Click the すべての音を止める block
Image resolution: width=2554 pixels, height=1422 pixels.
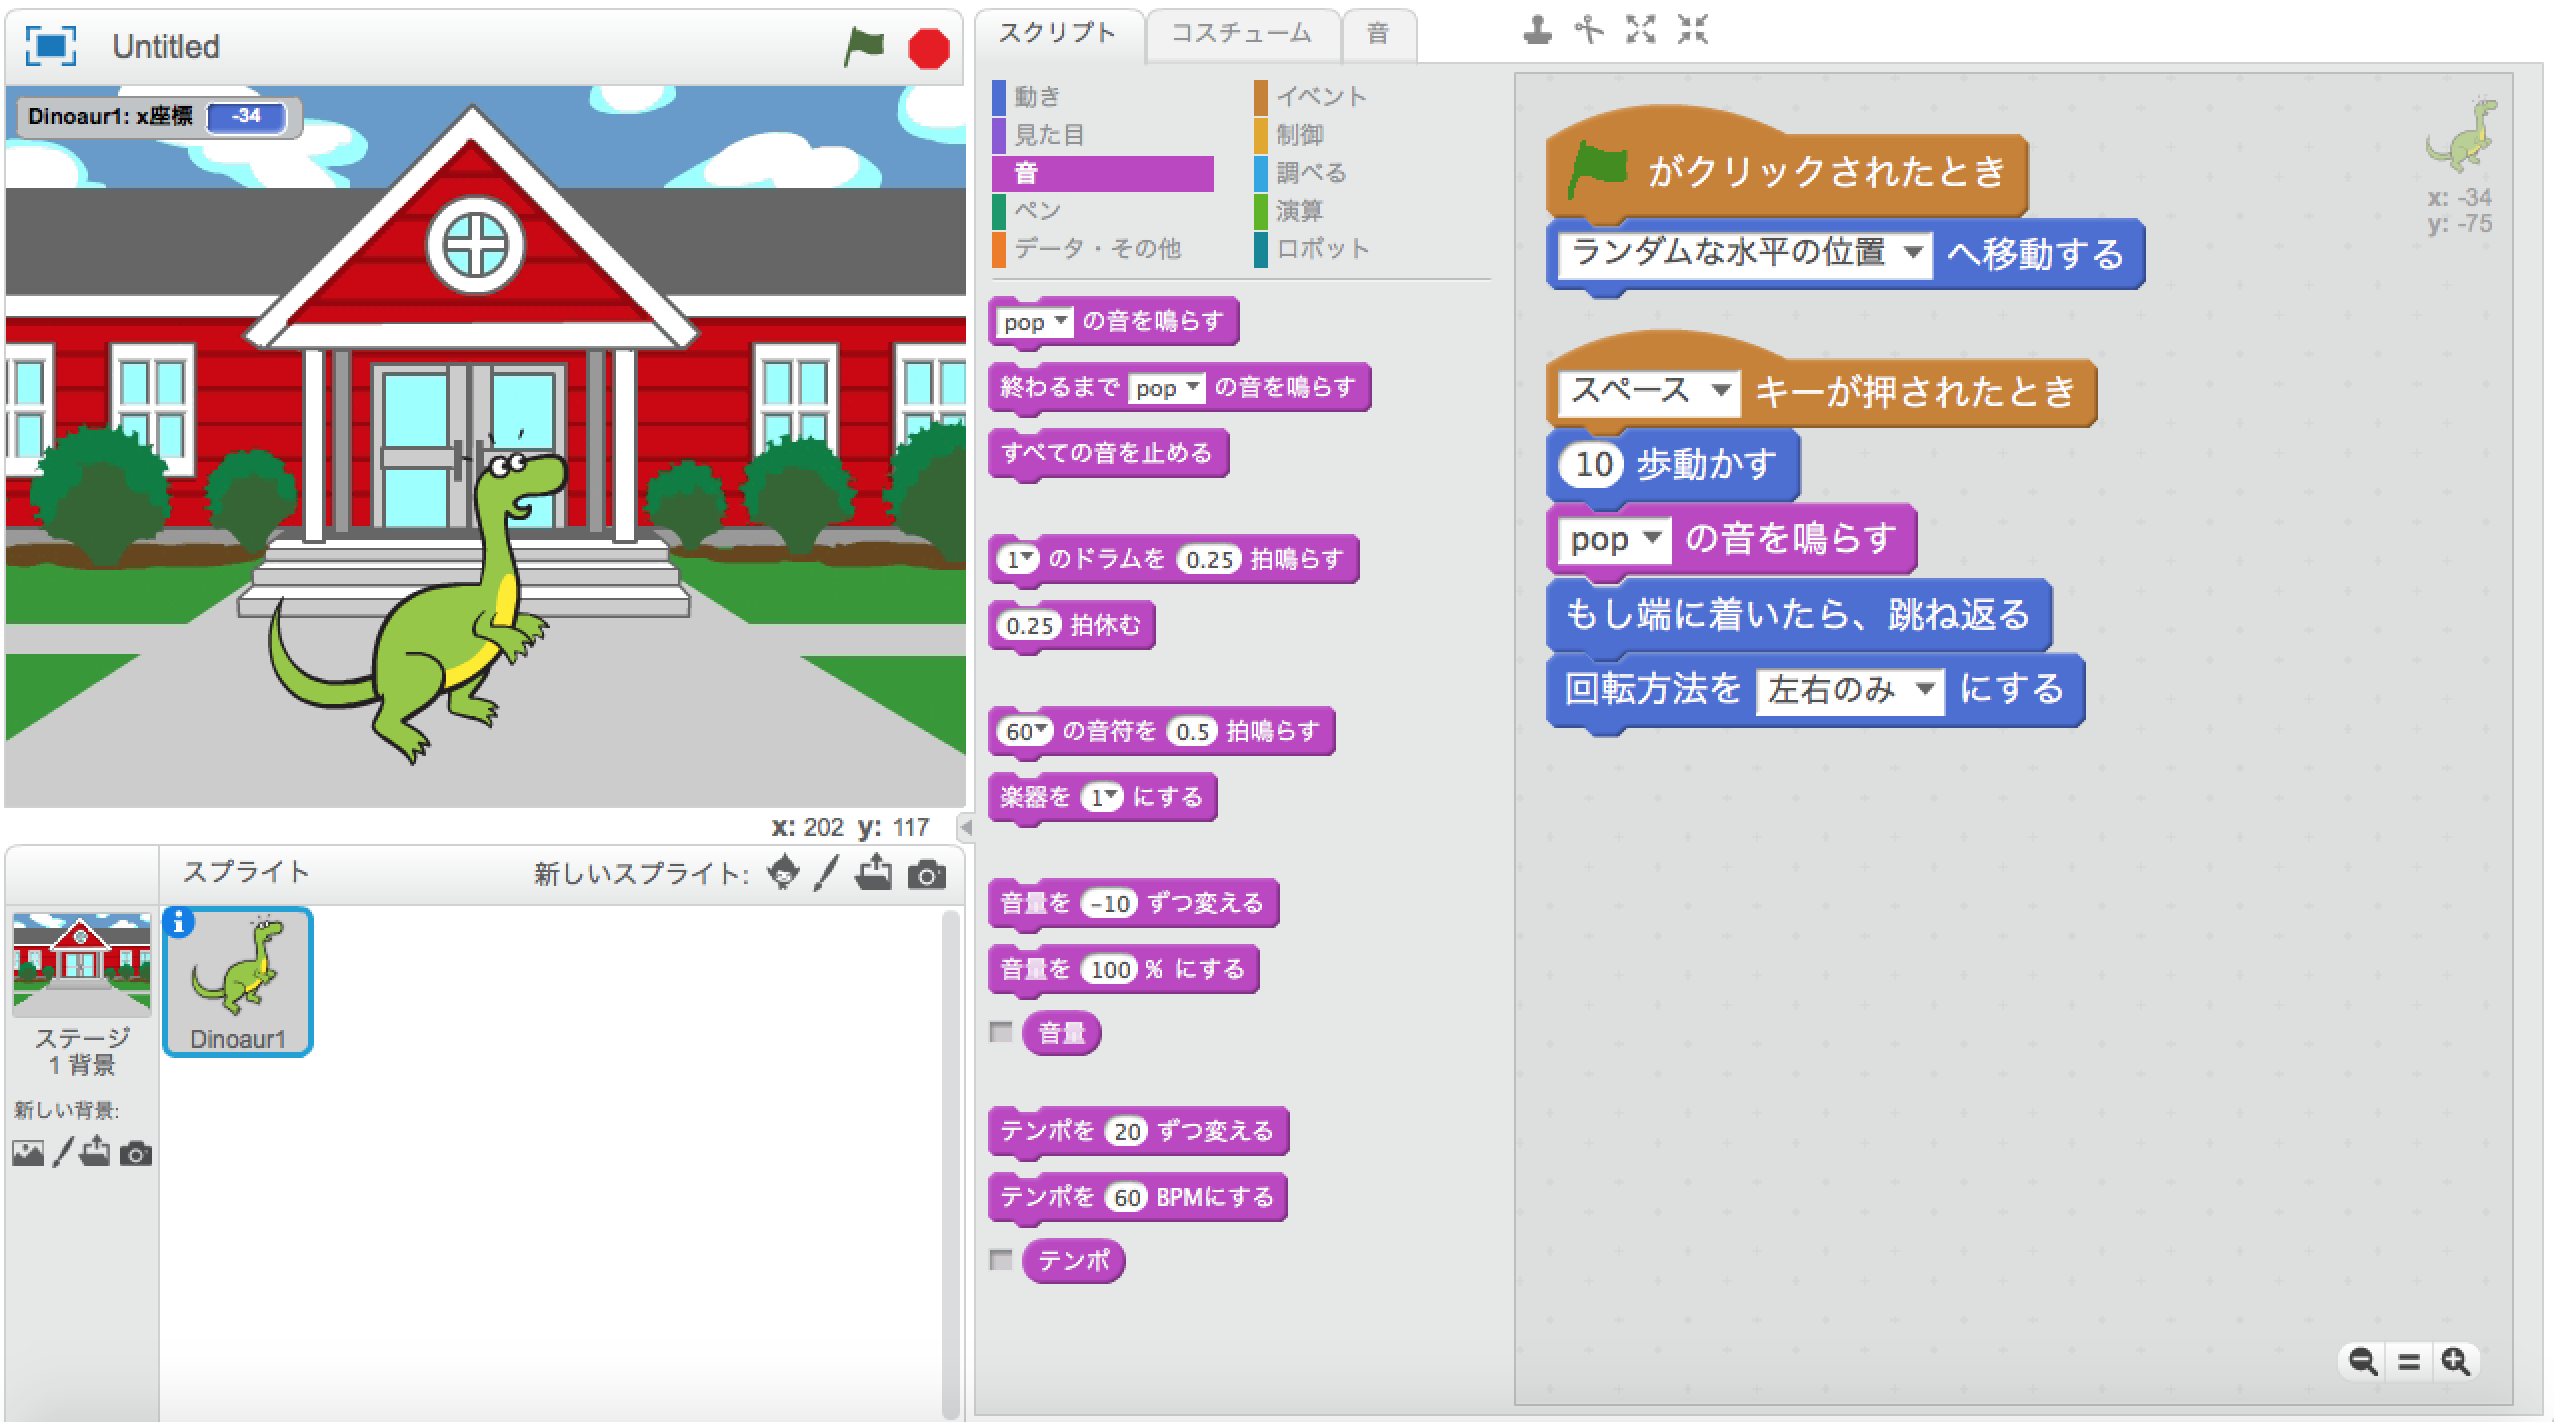(x=1108, y=454)
